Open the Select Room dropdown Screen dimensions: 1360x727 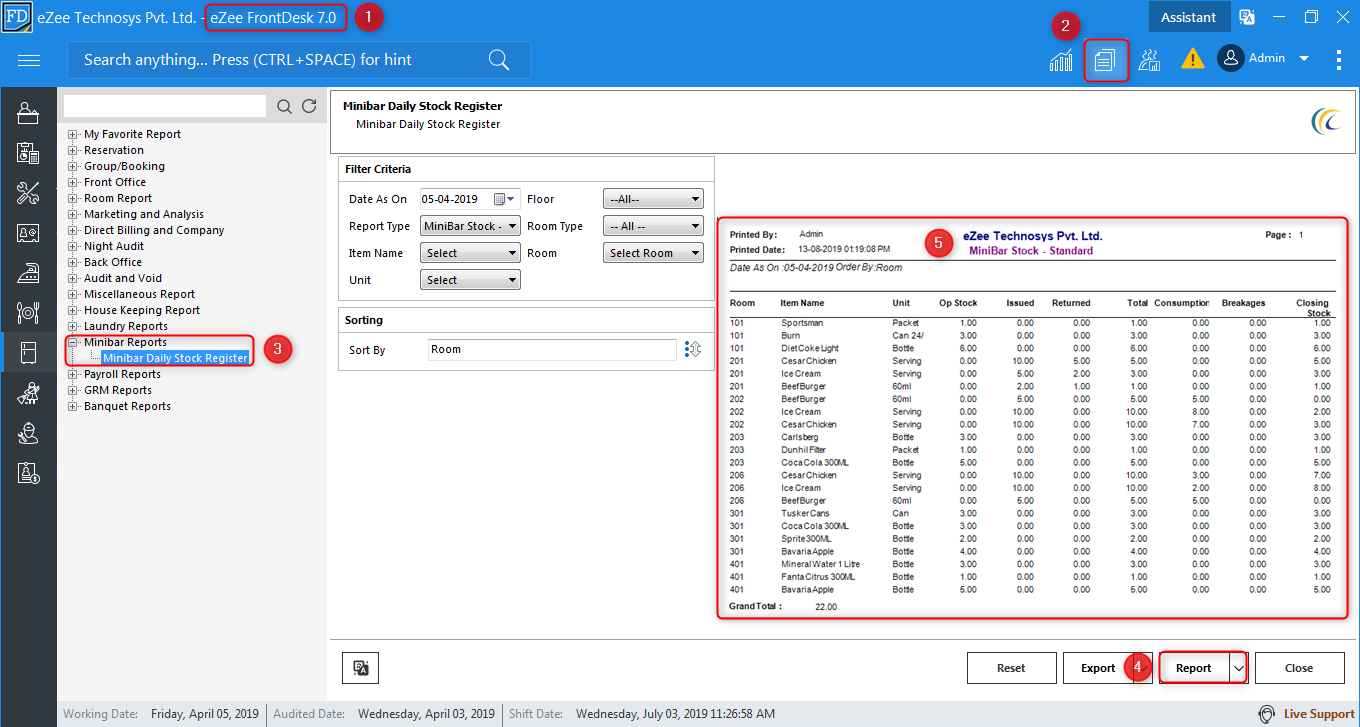653,253
